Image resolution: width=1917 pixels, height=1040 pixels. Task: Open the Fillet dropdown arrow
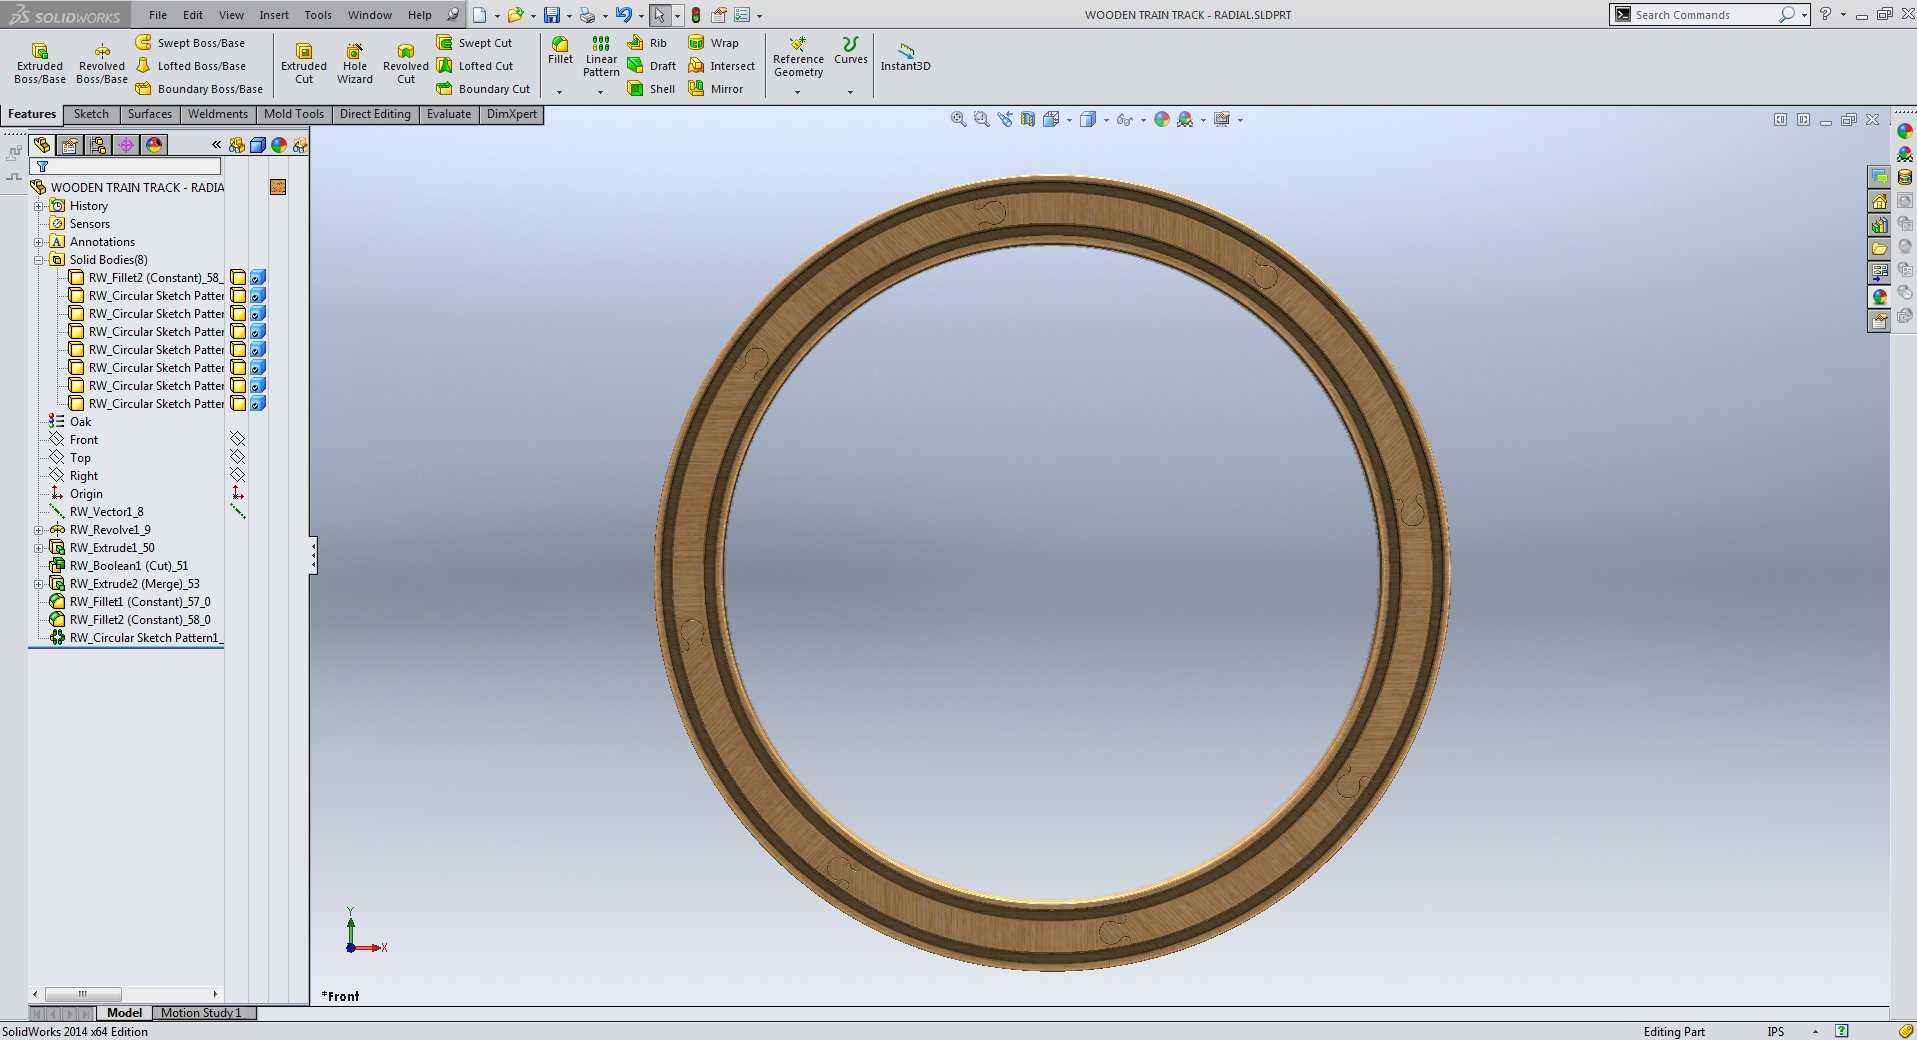pyautogui.click(x=560, y=92)
